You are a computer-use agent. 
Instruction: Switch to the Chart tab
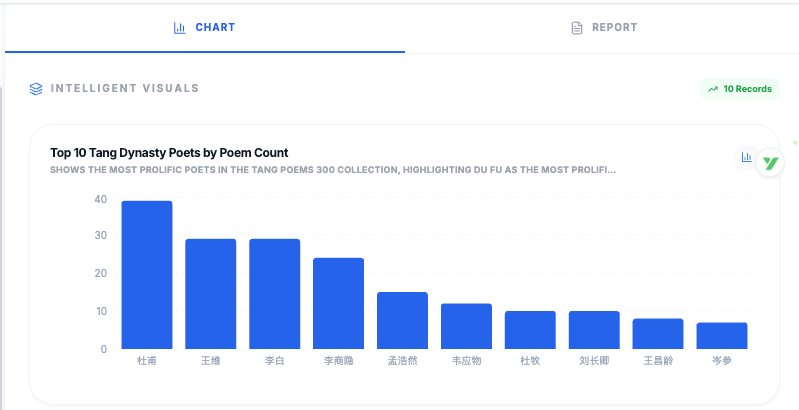click(205, 27)
